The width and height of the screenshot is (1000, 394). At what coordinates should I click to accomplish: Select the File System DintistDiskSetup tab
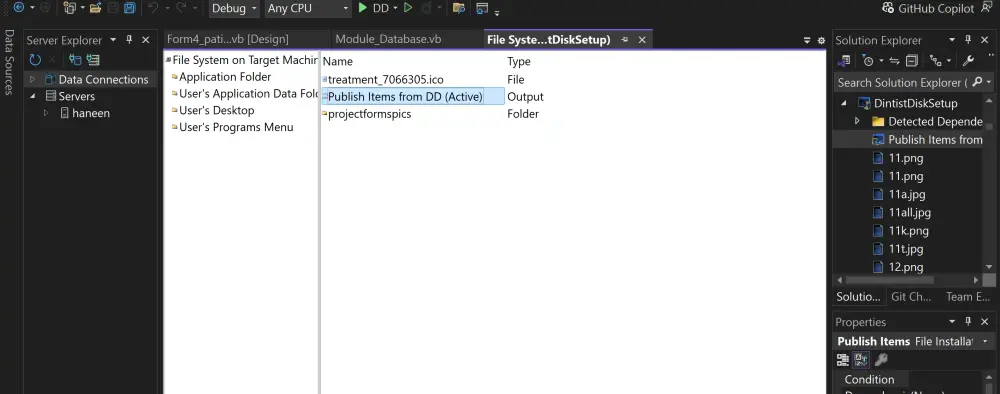[548, 40]
